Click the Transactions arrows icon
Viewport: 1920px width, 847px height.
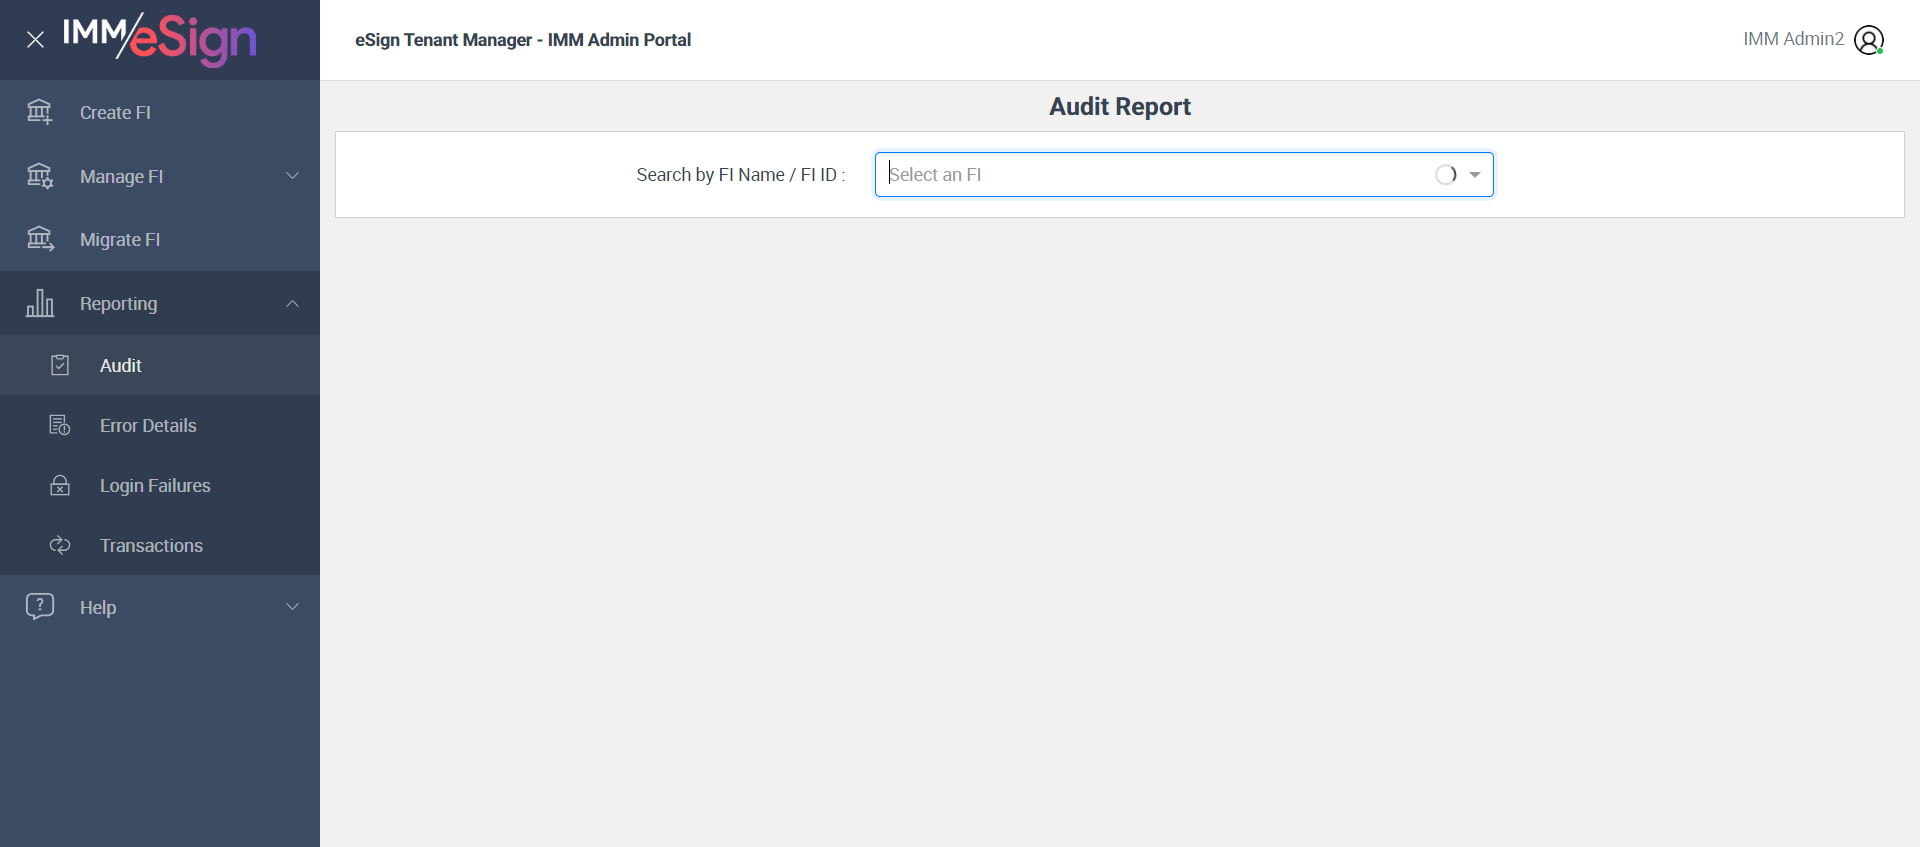click(x=60, y=545)
